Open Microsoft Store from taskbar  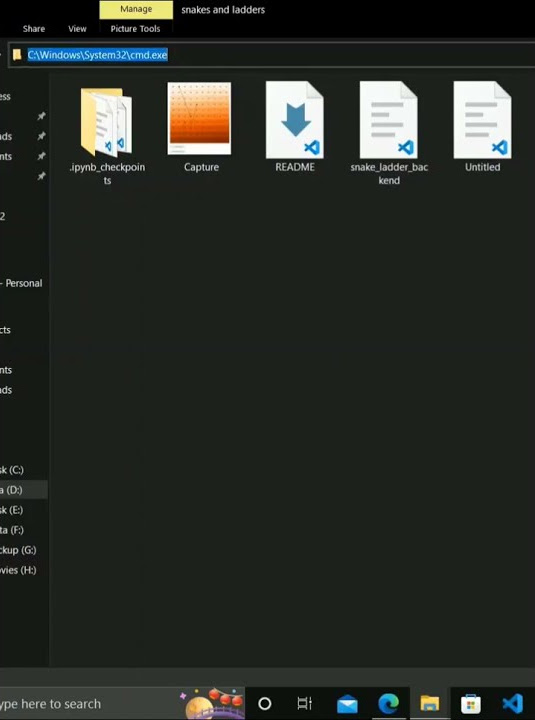(x=471, y=704)
